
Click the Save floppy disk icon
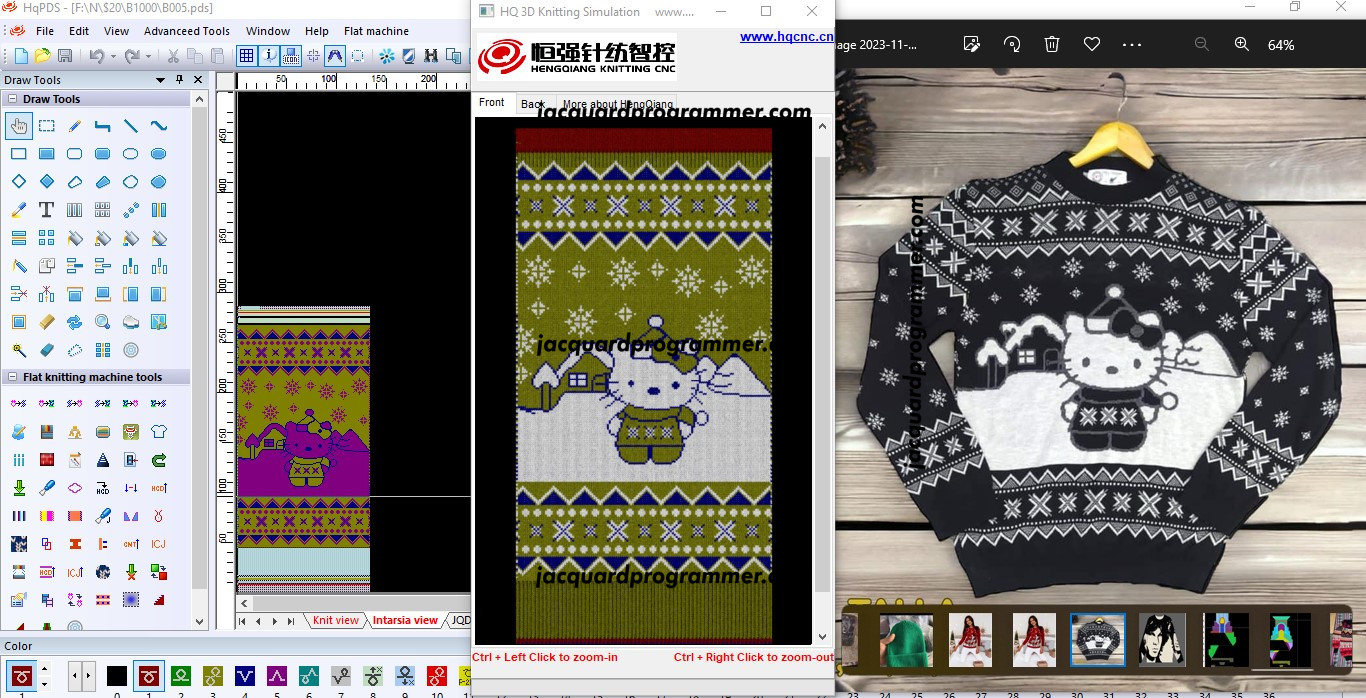(65, 56)
